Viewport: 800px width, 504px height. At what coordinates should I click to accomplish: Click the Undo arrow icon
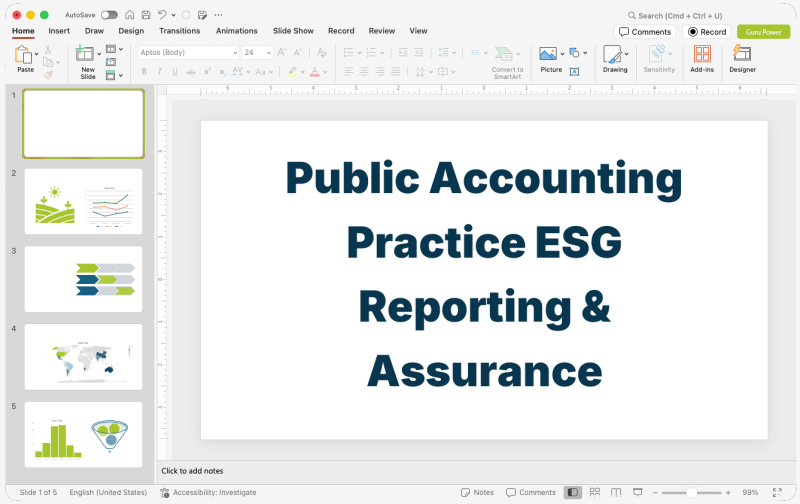pyautogui.click(x=162, y=15)
